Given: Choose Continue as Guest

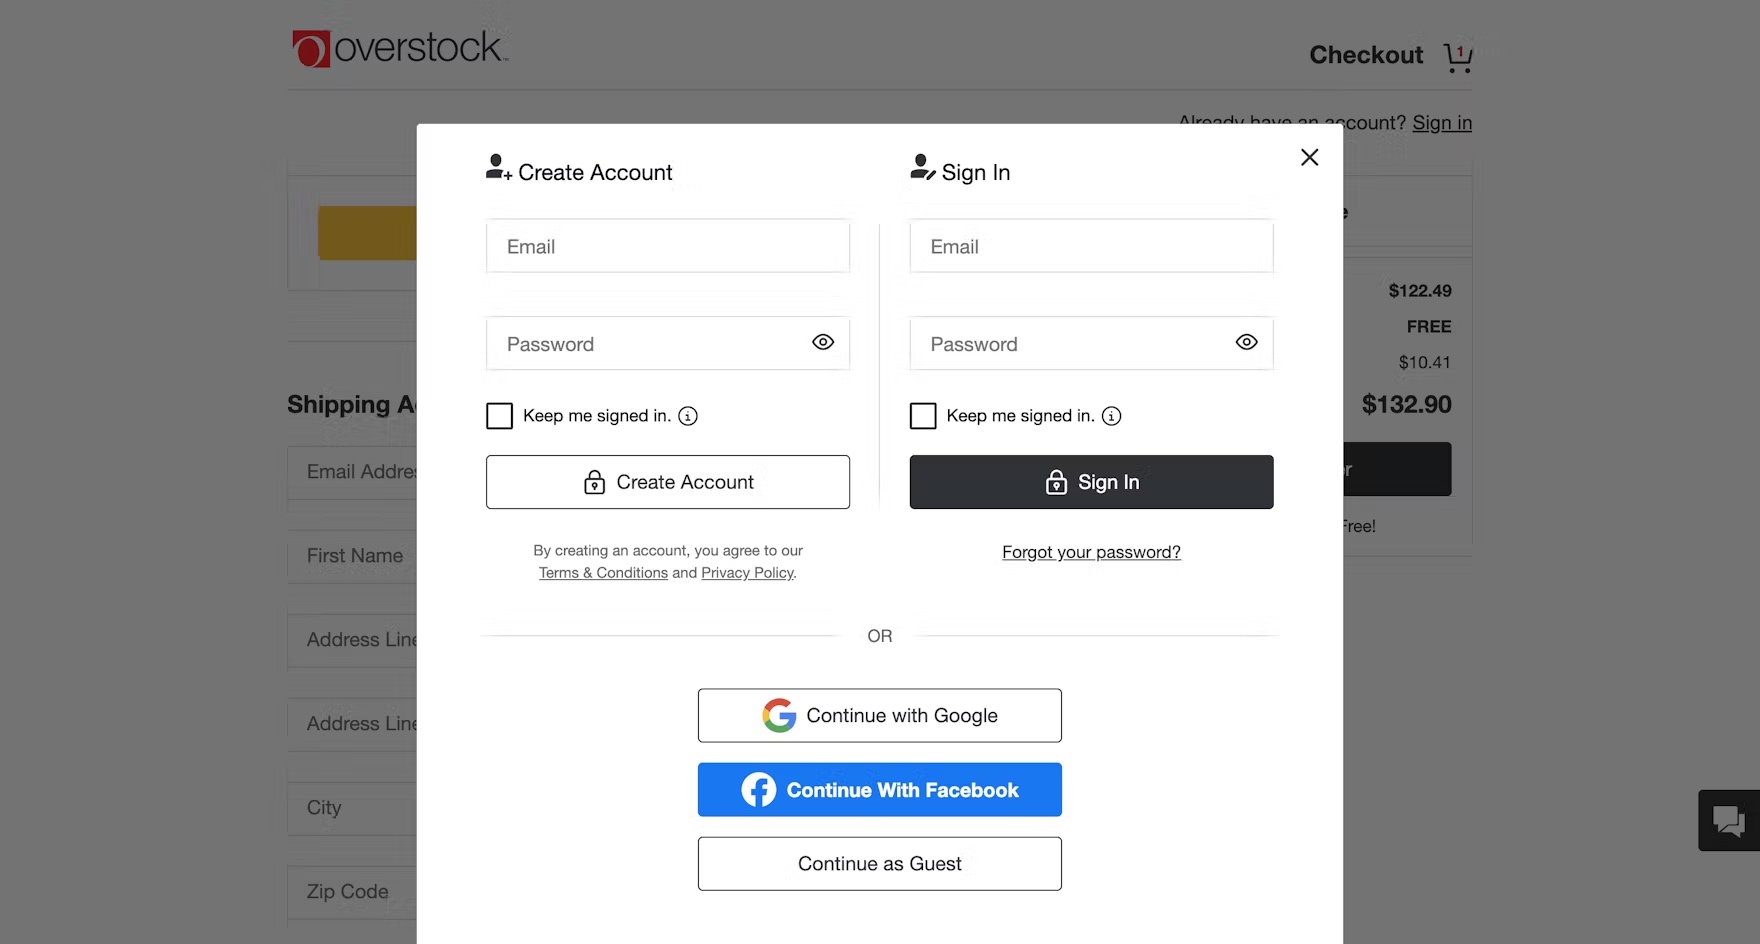Looking at the screenshot, I should (879, 864).
